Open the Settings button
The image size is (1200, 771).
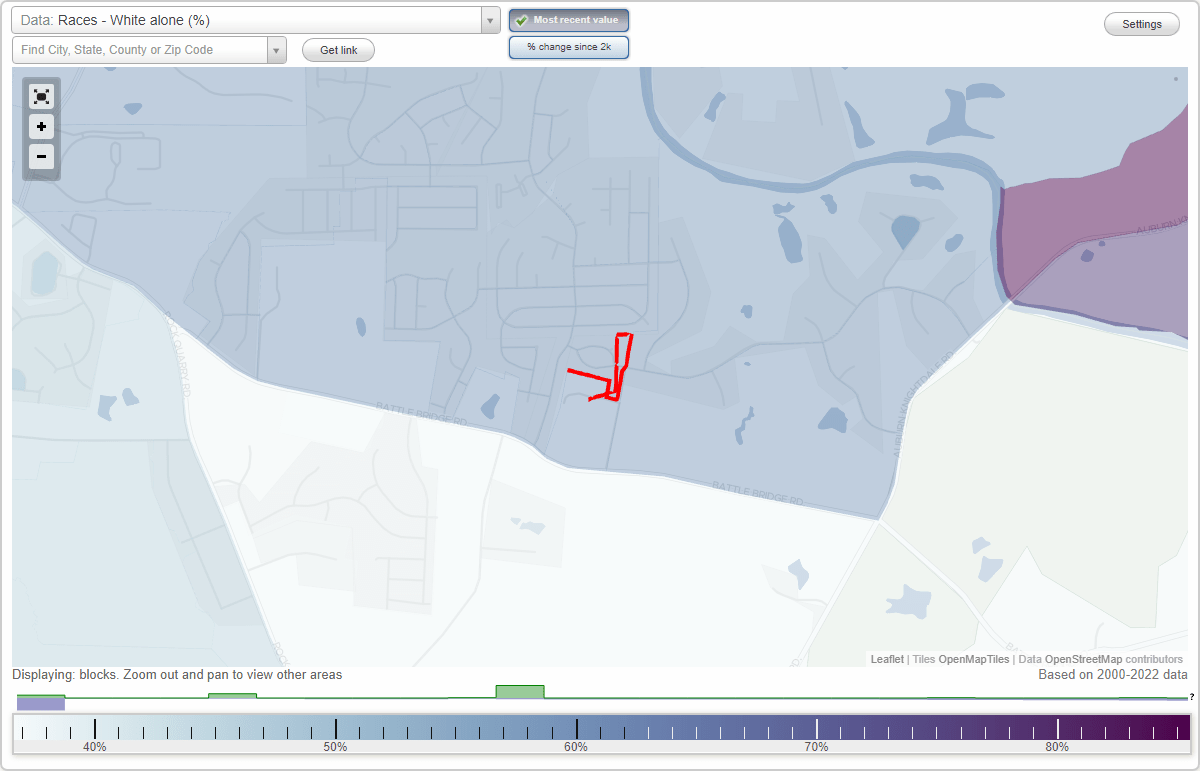pyautogui.click(x=1142, y=24)
